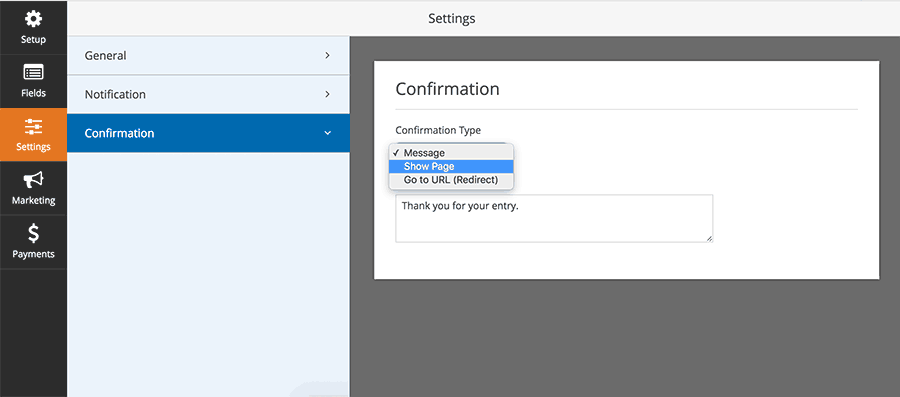900x397 pixels.
Task: Open the Payments dollar icon
Action: pyautogui.click(x=33, y=233)
